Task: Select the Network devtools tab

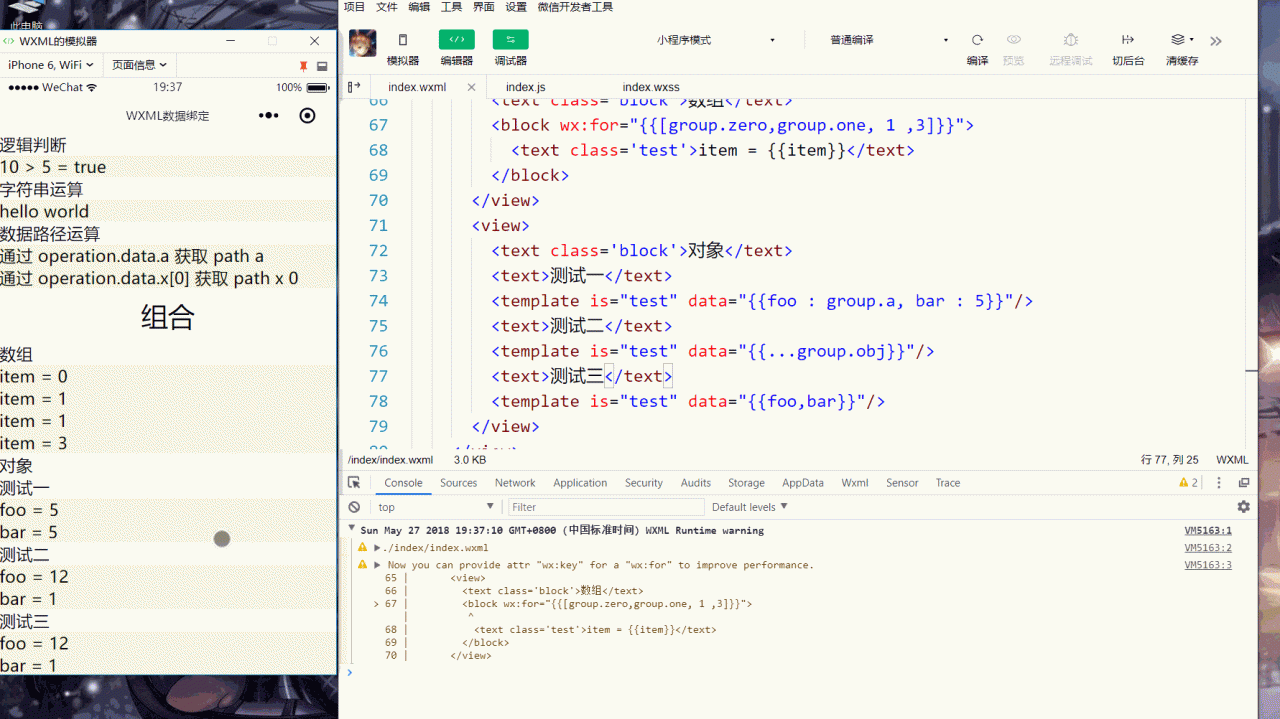Action: pos(515,483)
